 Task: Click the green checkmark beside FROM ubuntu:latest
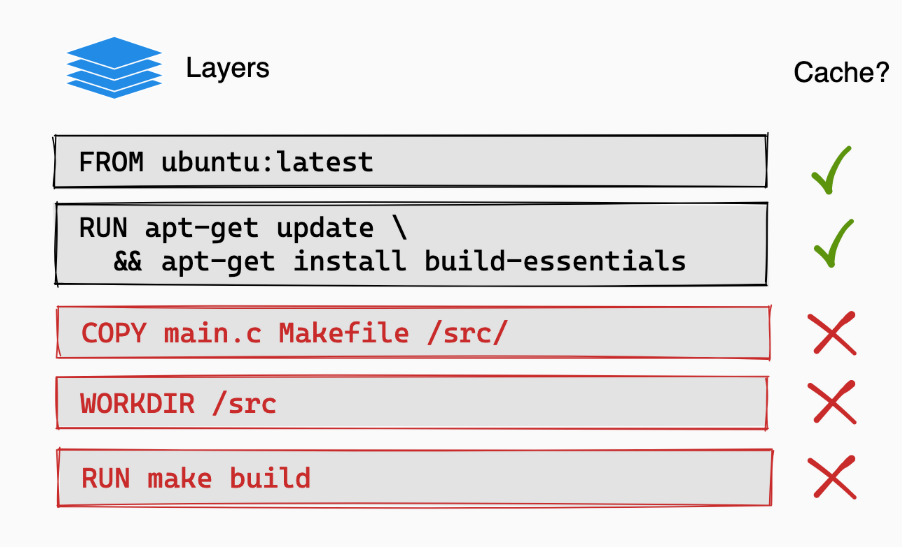[x=831, y=170]
